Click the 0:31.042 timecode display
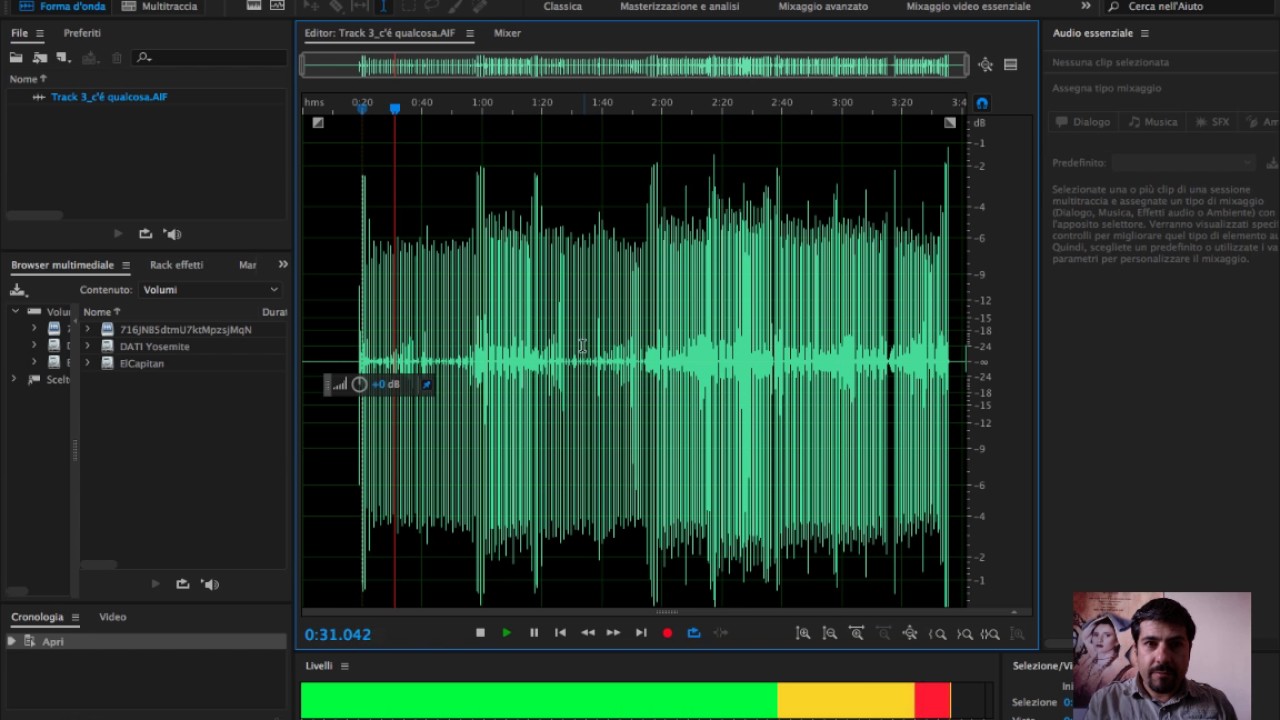 point(338,634)
